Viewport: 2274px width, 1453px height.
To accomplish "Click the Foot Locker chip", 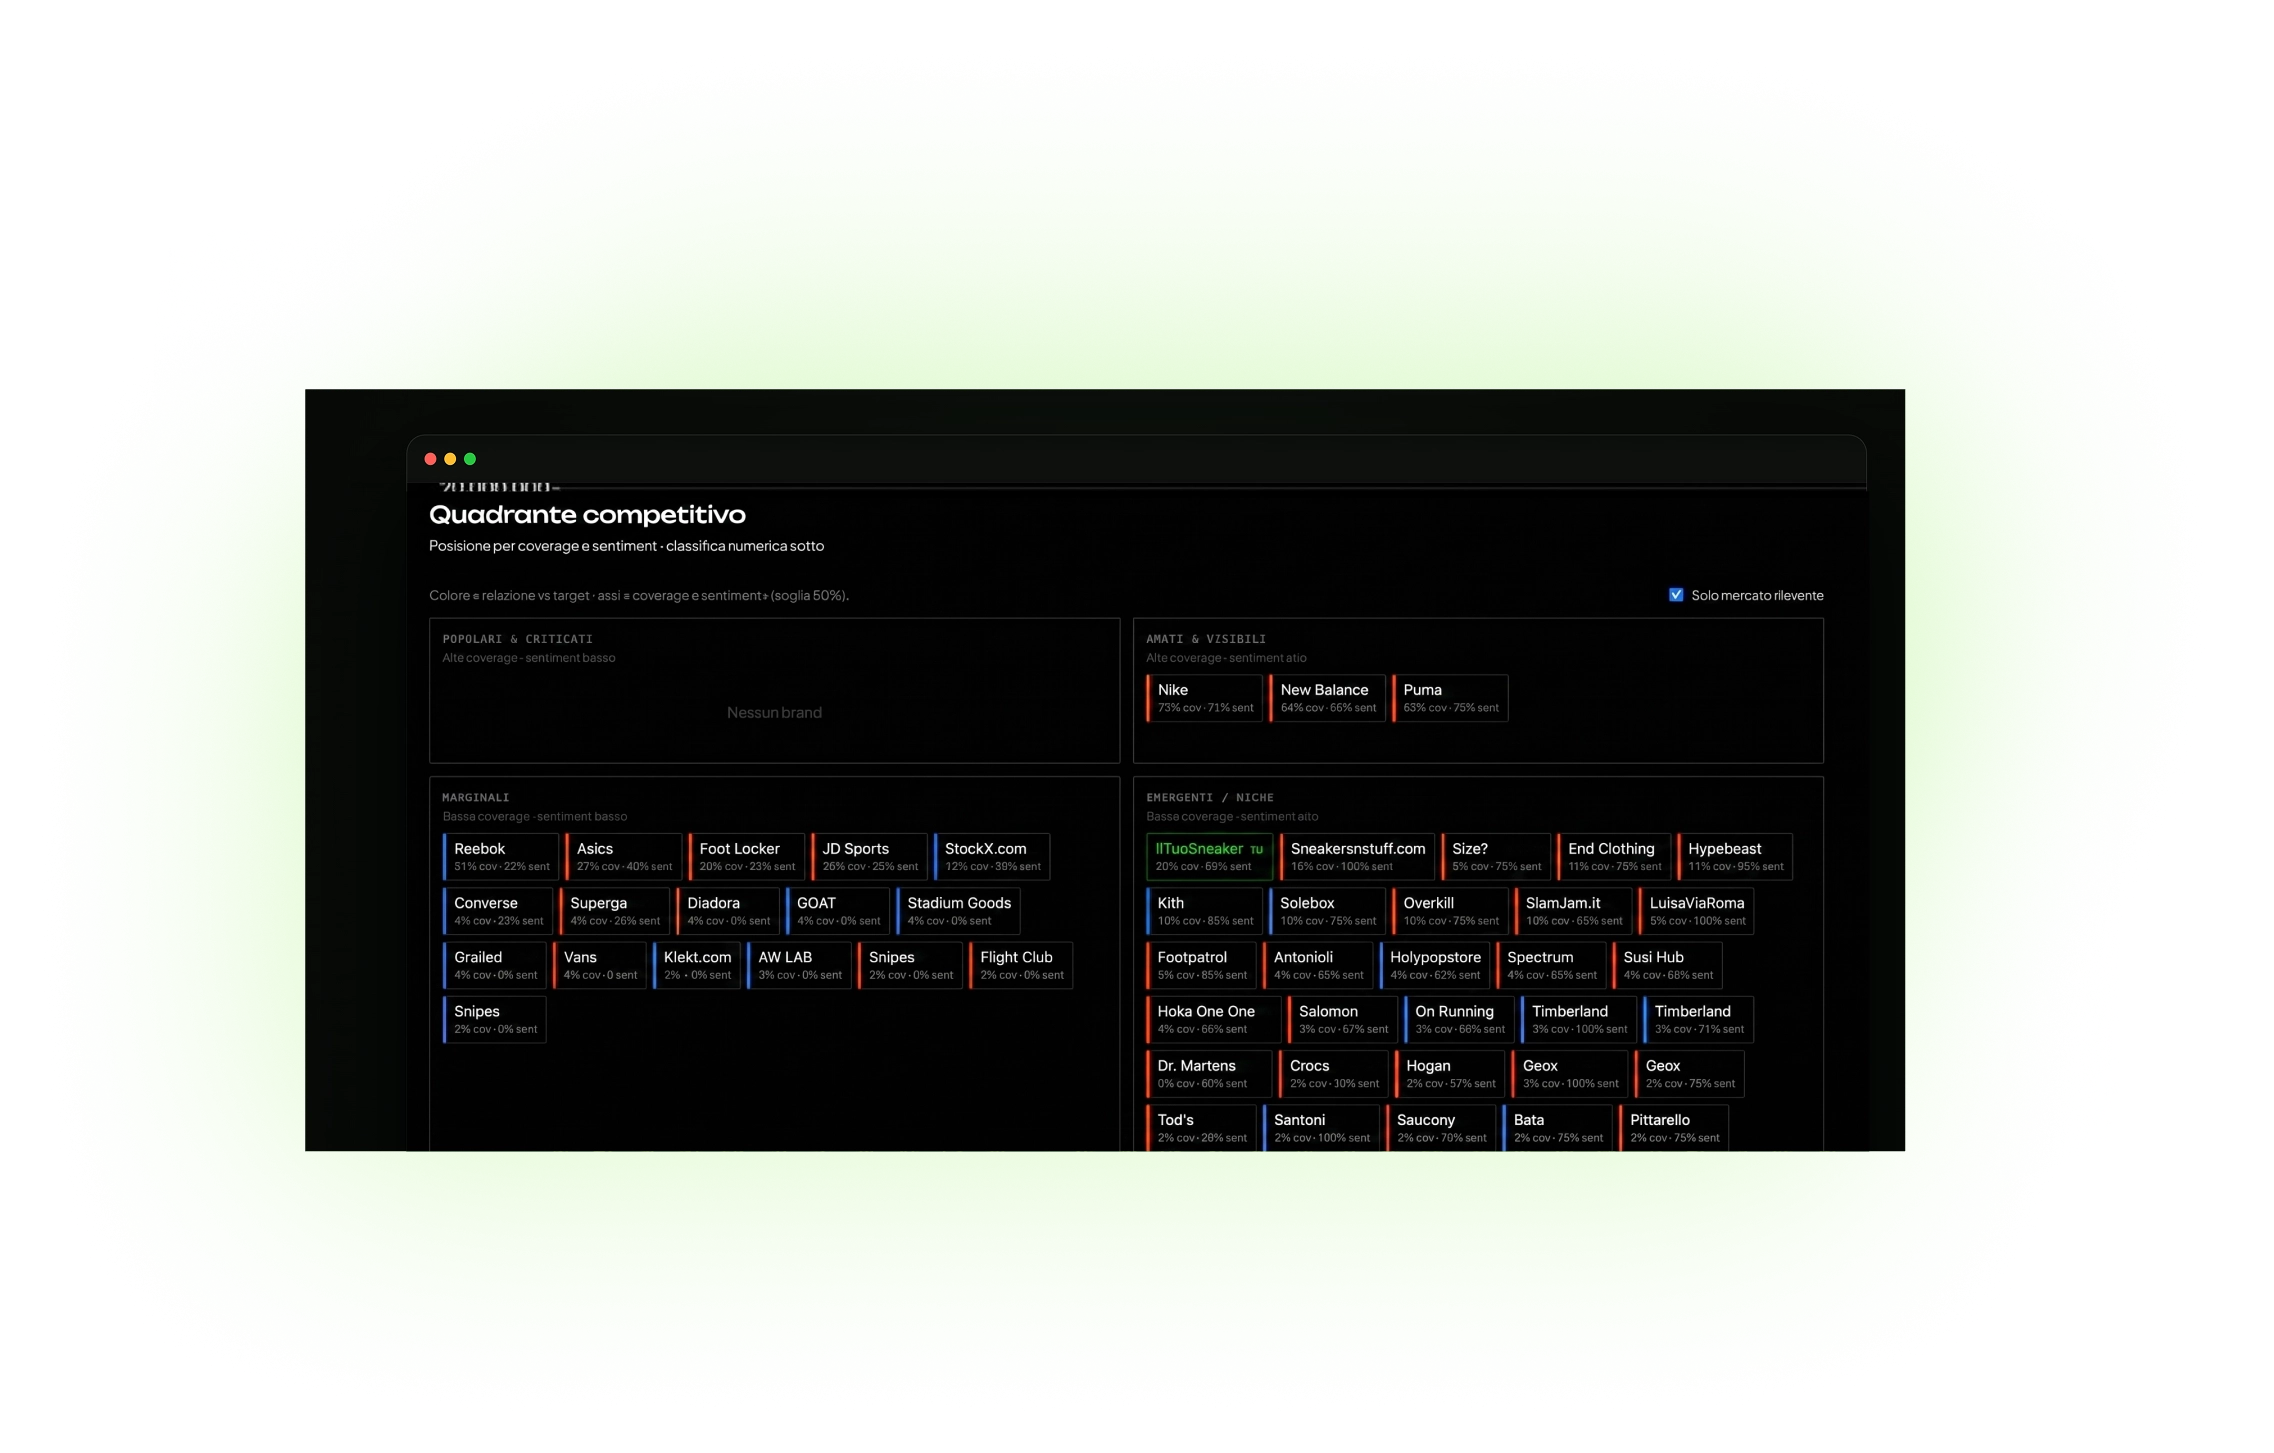I will pos(747,857).
